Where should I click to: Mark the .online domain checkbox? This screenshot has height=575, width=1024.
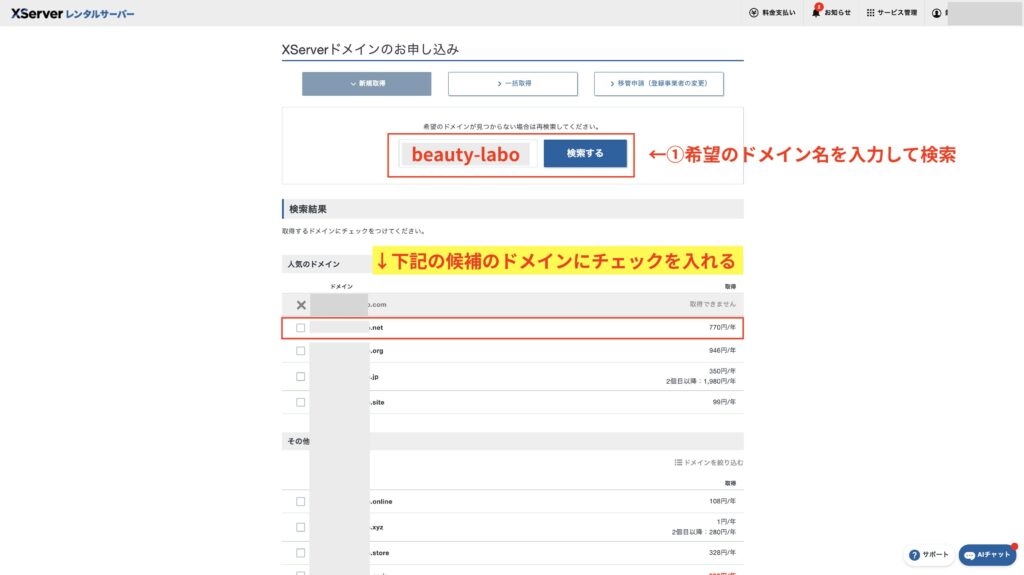point(301,501)
